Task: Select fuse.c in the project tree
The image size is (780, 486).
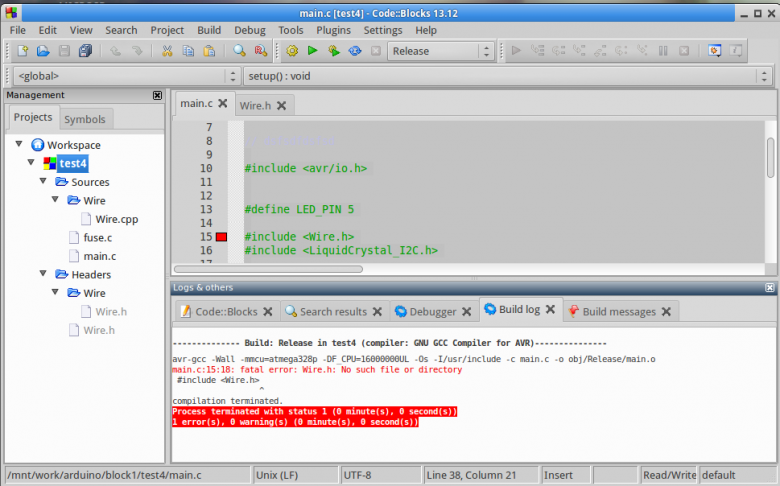Action: tap(98, 238)
